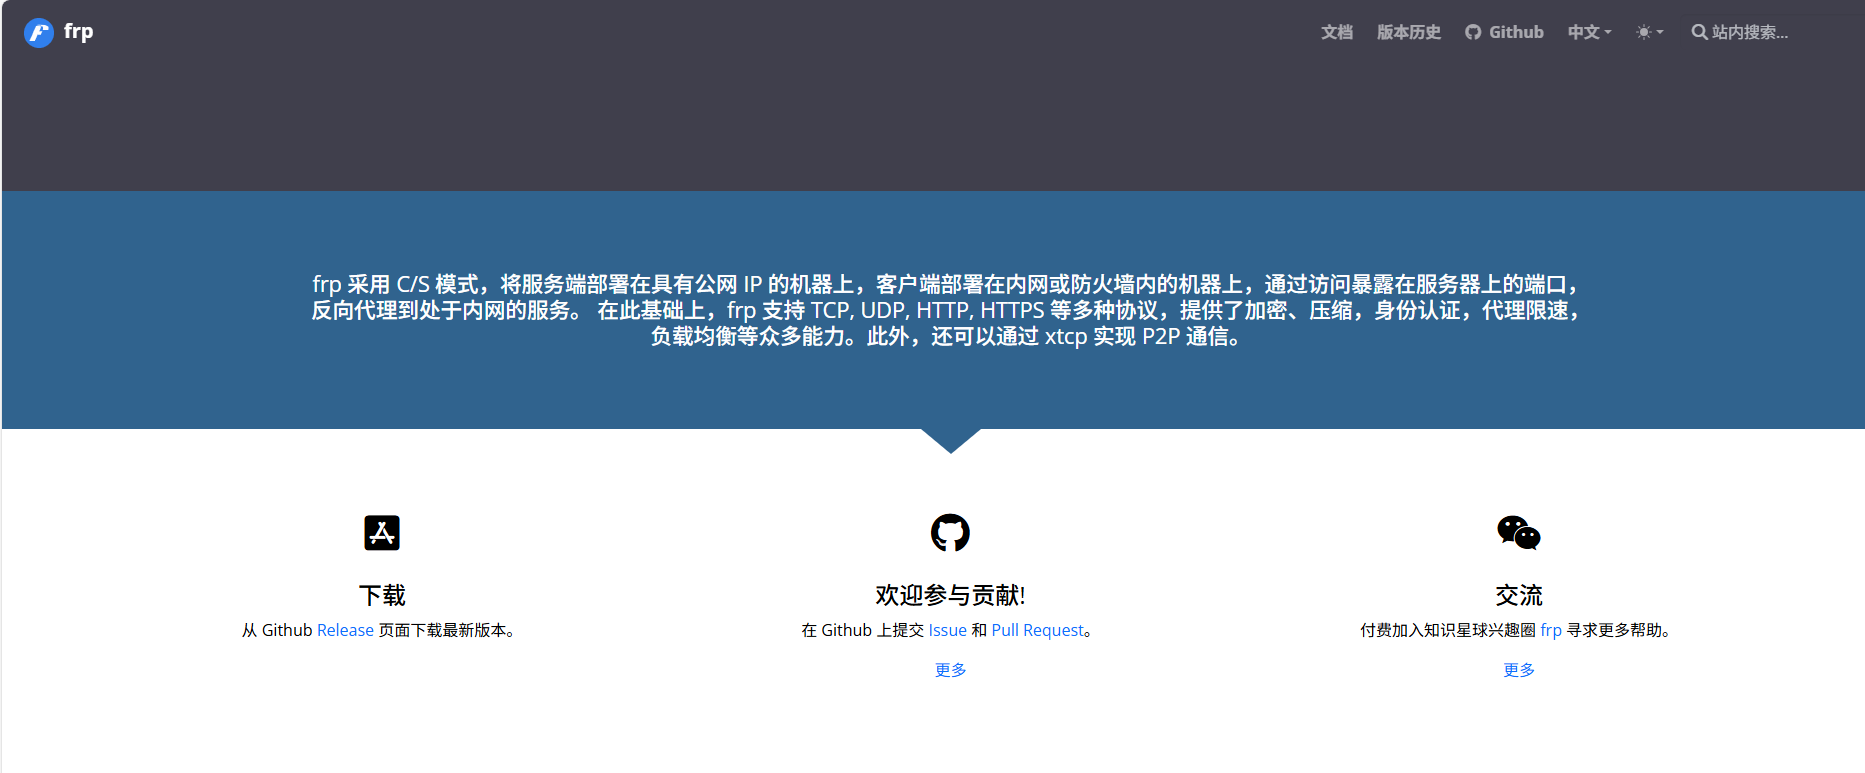The image size is (1865, 773).
Task: Open the Issue link
Action: pos(947,630)
